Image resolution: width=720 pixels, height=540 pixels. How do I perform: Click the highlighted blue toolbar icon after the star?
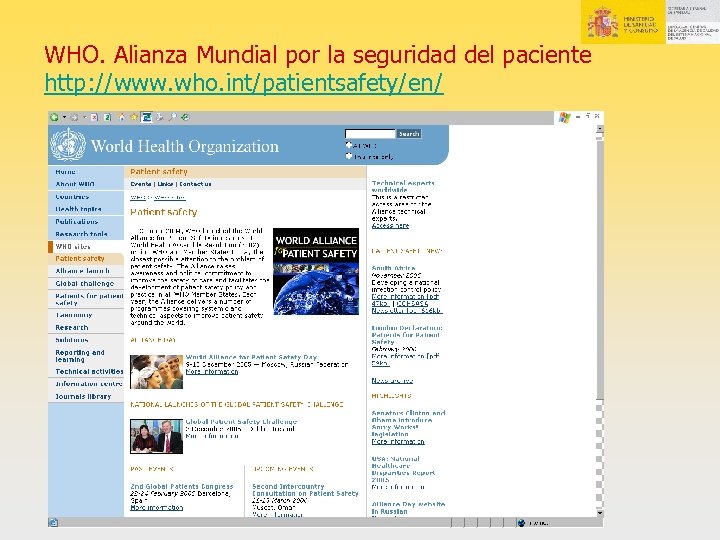pyautogui.click(x=146, y=118)
